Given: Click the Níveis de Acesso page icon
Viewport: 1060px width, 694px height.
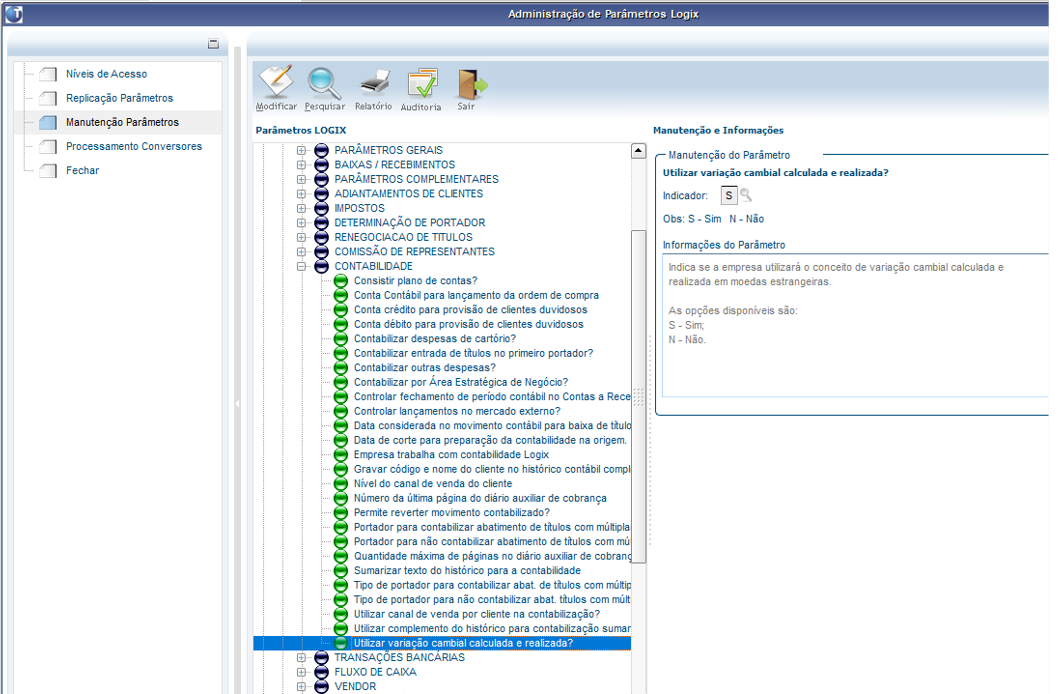Looking at the screenshot, I should (x=48, y=74).
